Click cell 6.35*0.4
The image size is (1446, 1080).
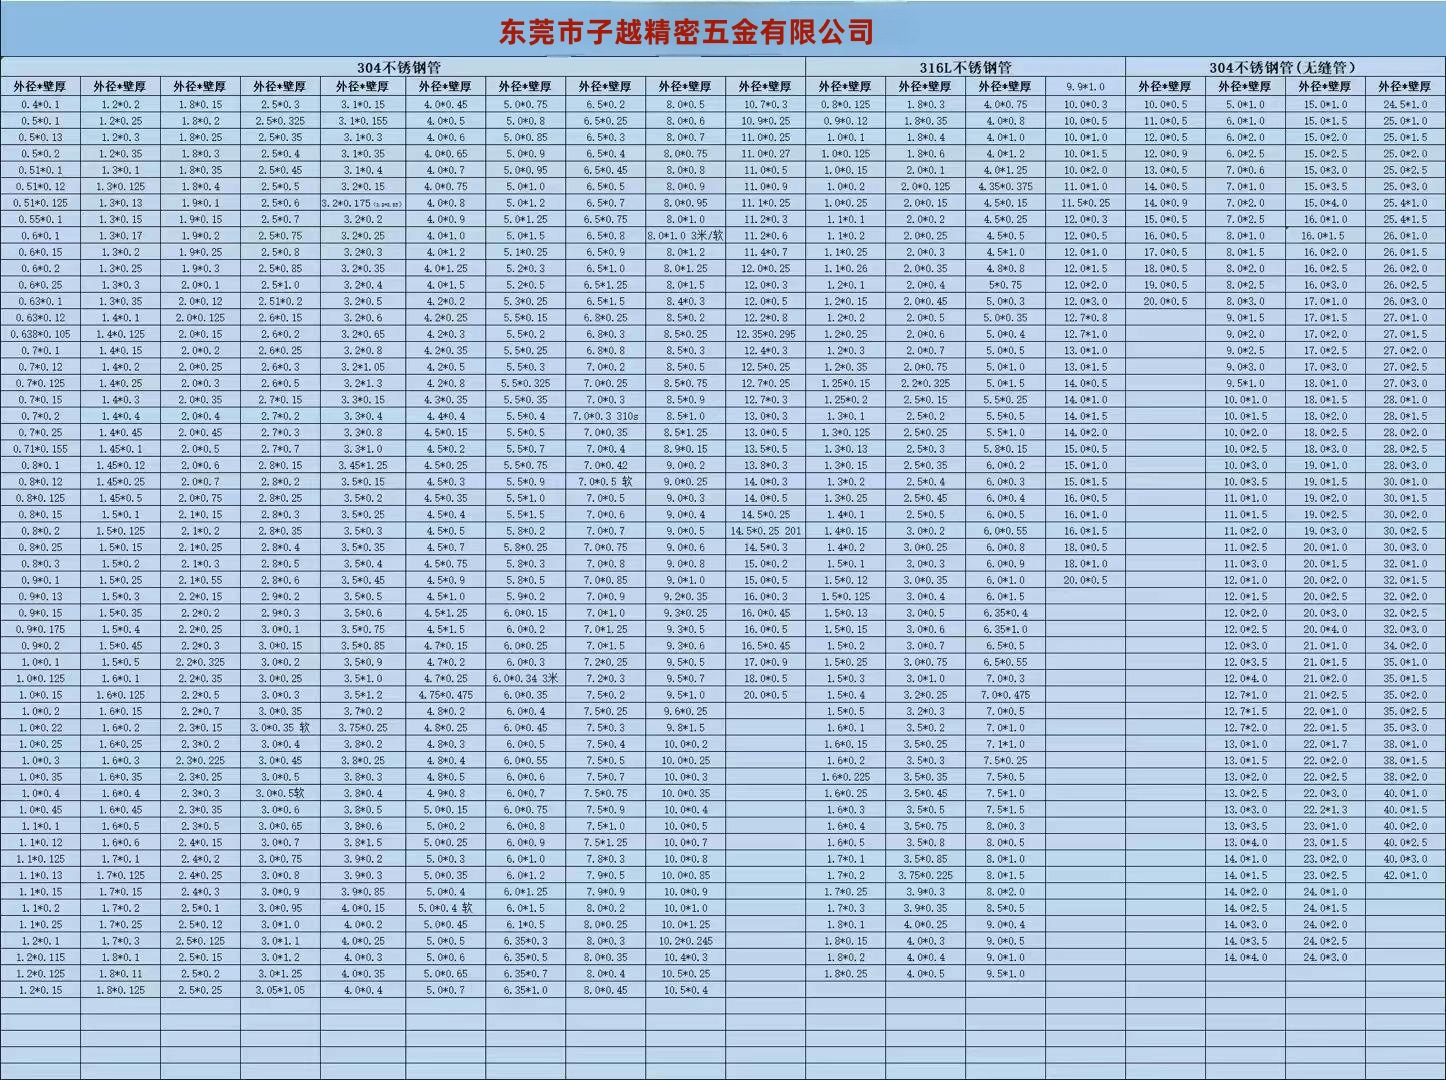tap(1005, 613)
